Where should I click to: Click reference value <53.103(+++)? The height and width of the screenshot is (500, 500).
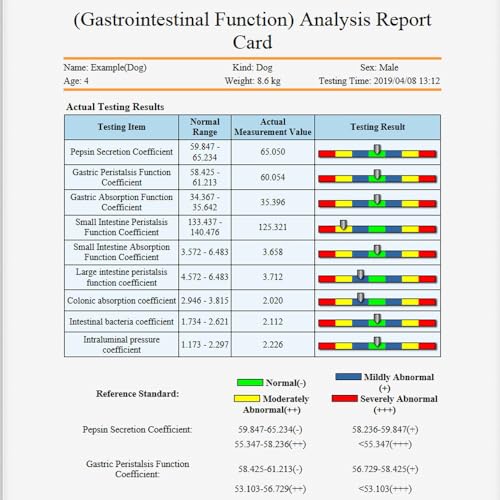(385, 489)
